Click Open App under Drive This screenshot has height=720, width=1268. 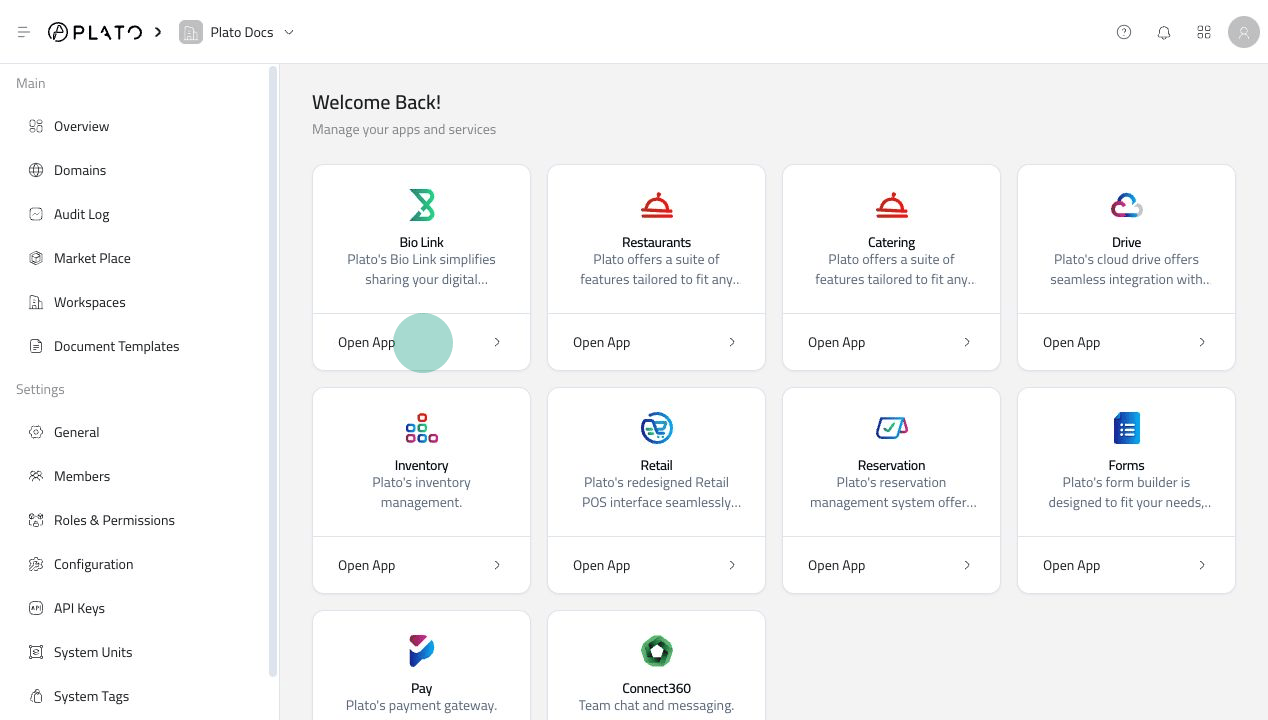(1072, 342)
